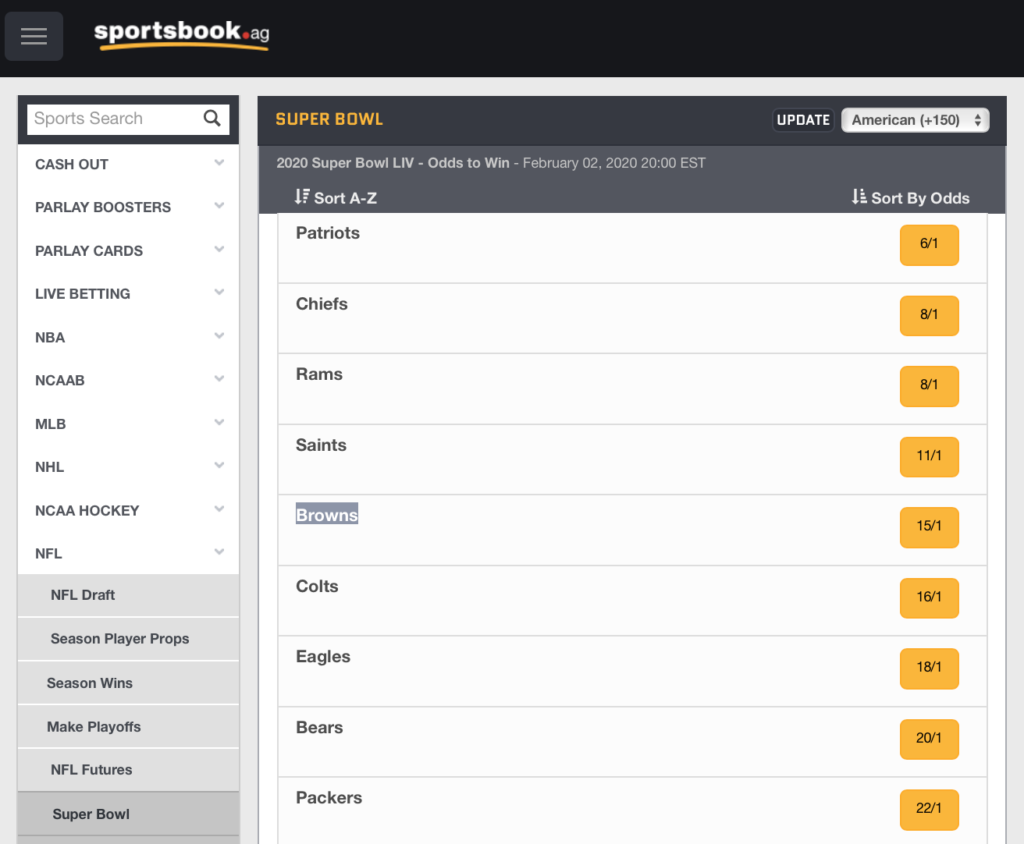
Task: Select Super Bowl in sidebar
Action: tap(128, 814)
